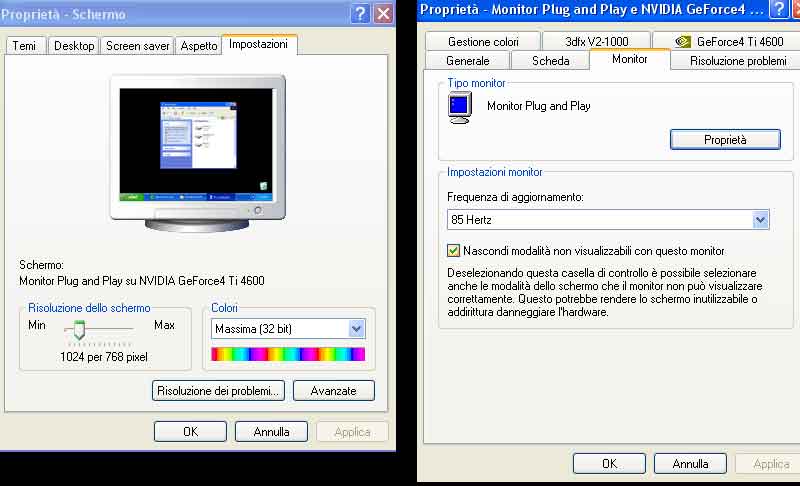The width and height of the screenshot is (800, 486).
Task: Switch to the Temi tab
Action: (24, 46)
